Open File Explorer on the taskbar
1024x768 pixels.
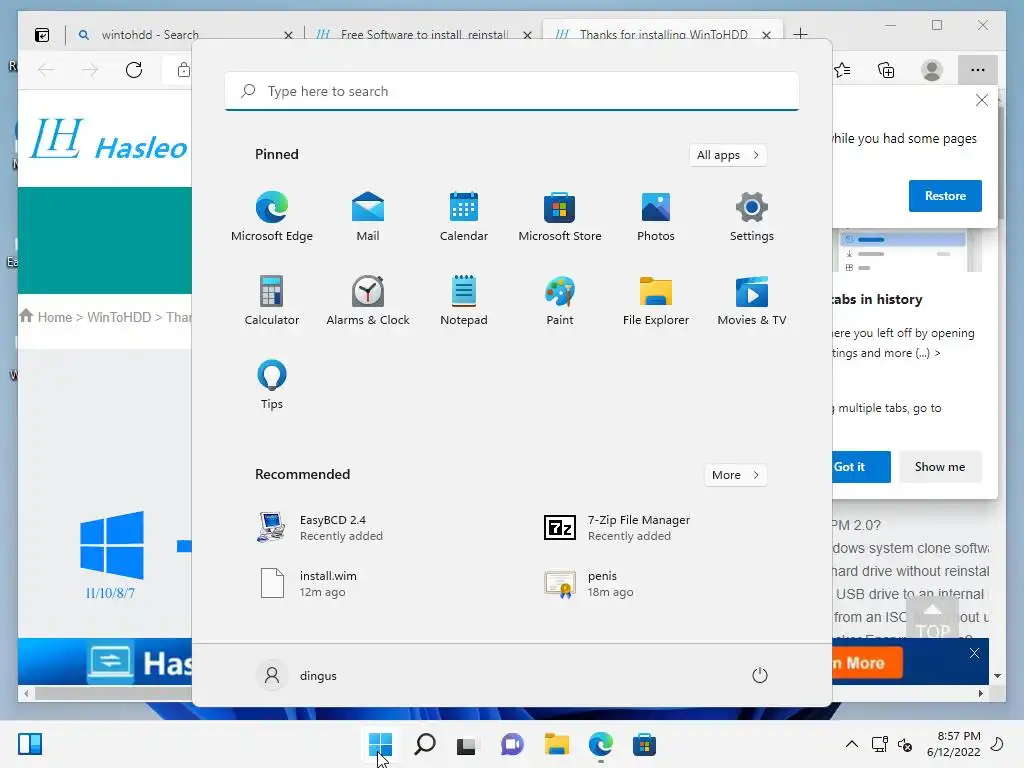tap(556, 744)
